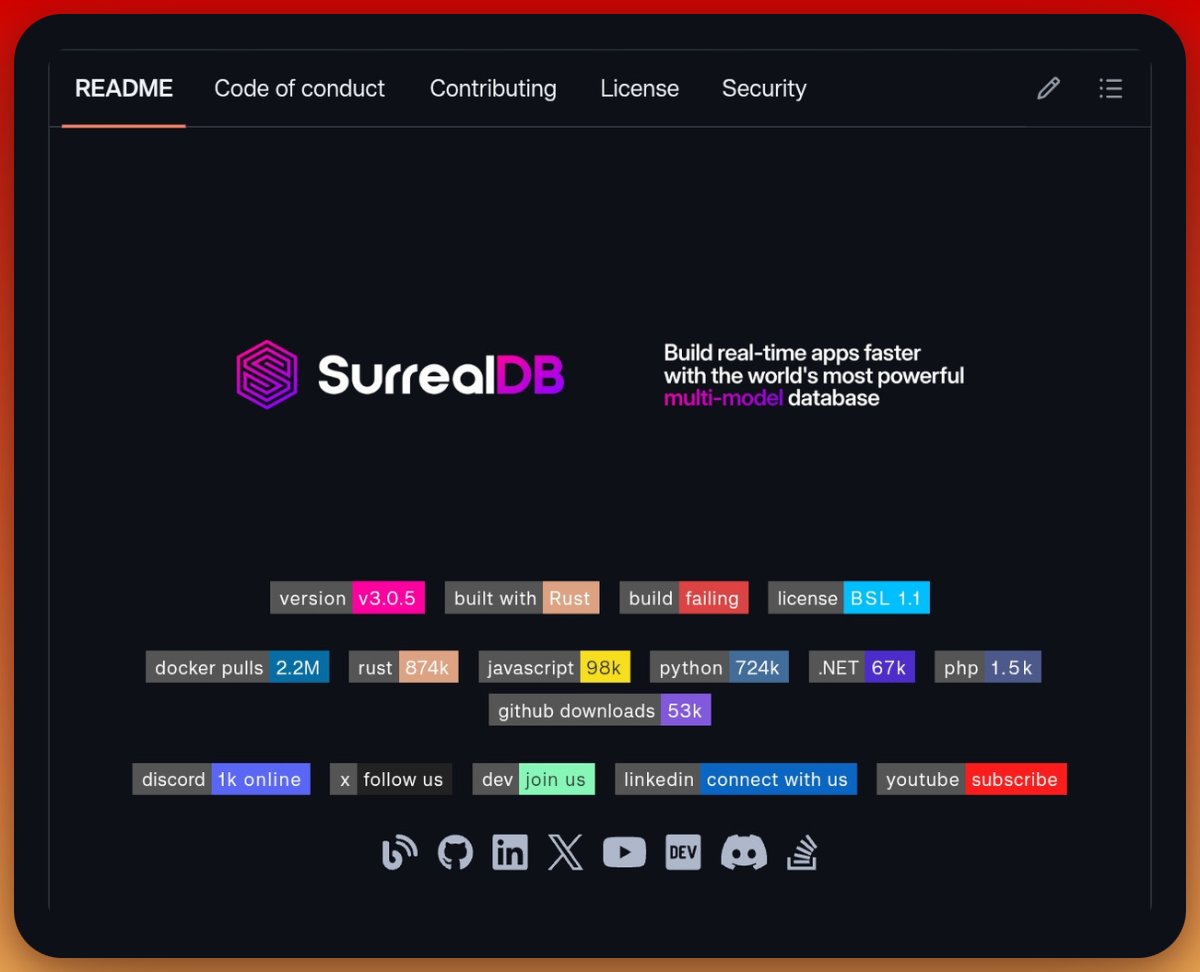The image size is (1200, 972).
Task: Switch to the Code of conduct tab
Action: point(299,89)
